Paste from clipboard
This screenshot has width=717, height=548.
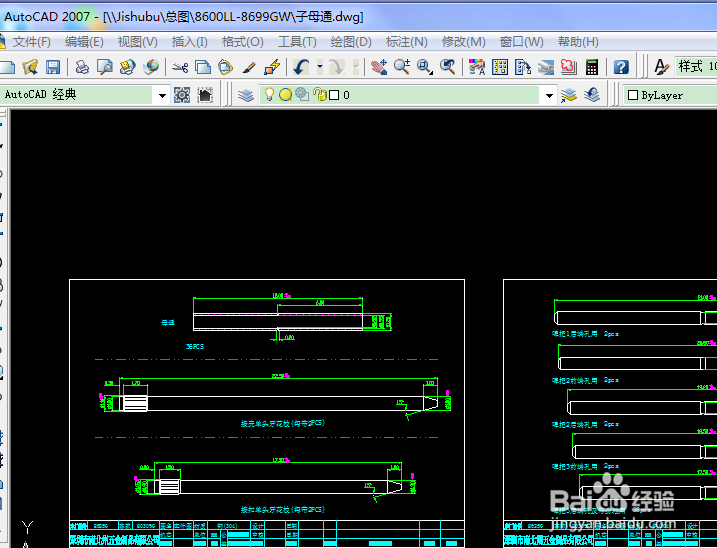click(x=225, y=67)
